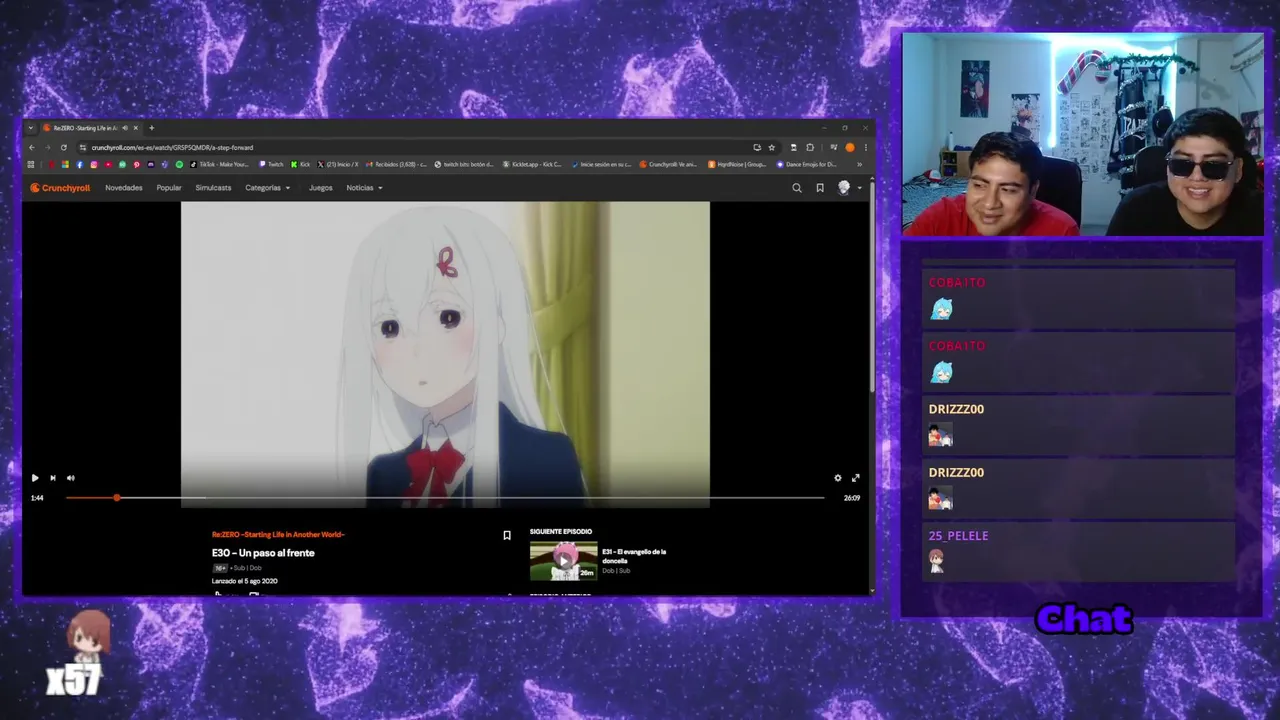Open Discord bookmark icon
Viewport: 1280px width, 720px height.
click(151, 164)
